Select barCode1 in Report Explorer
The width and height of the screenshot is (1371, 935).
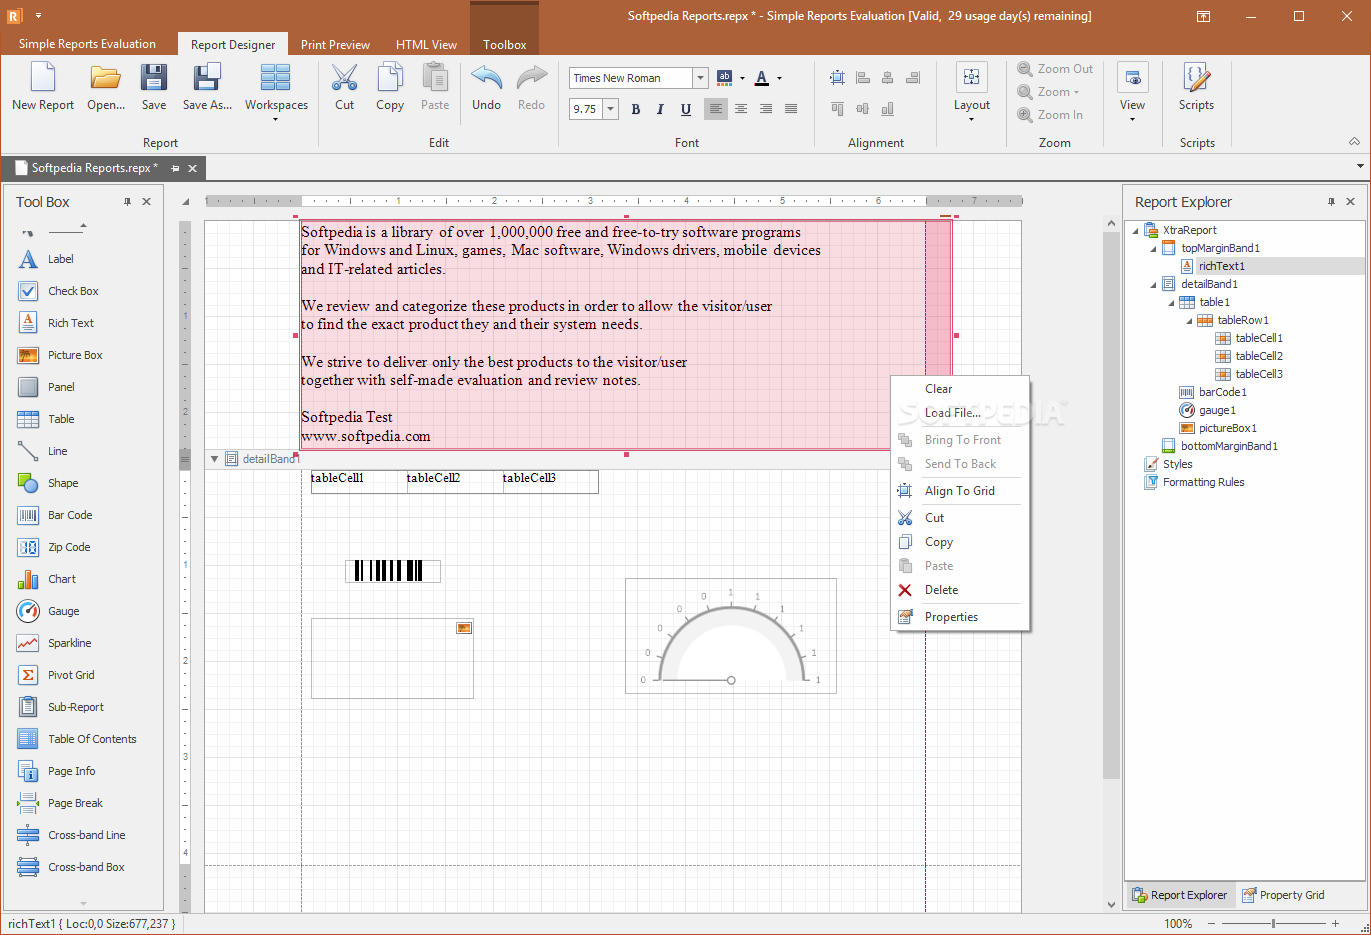pos(1223,392)
